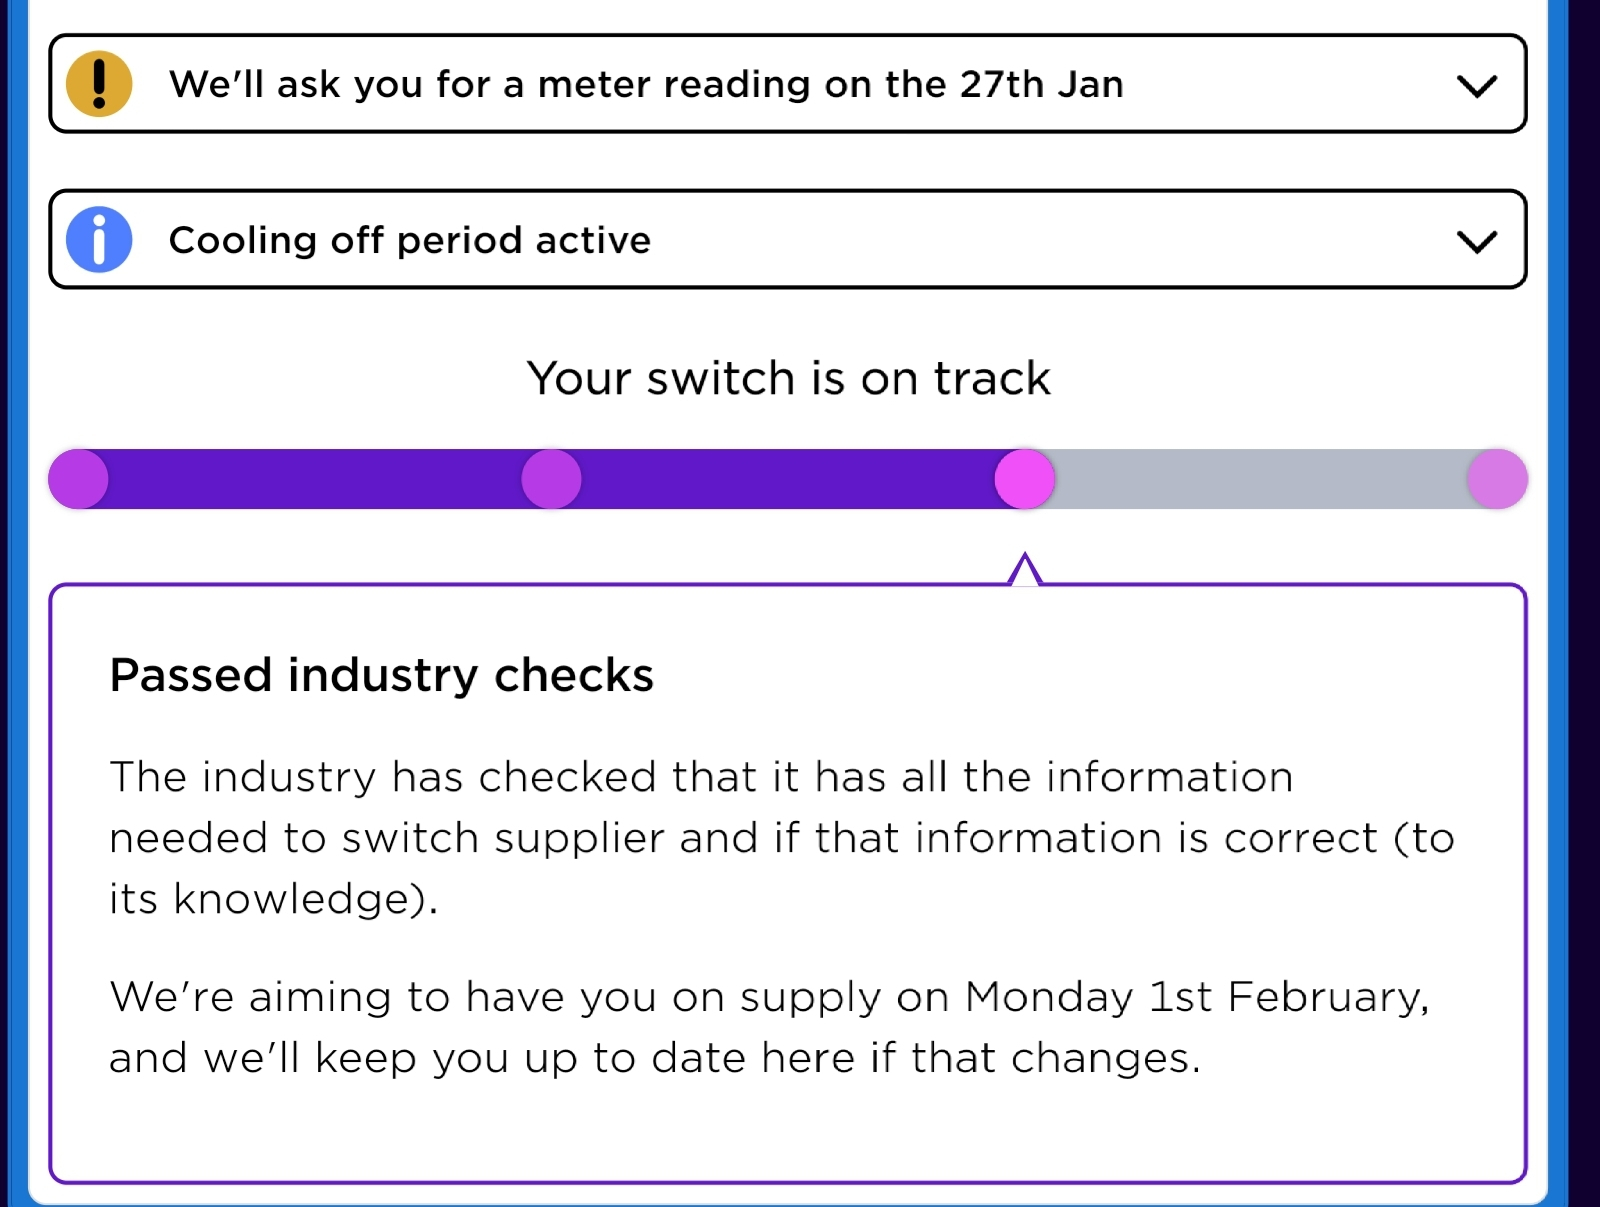
Task: Select the final faded step dot
Action: 1497,479
